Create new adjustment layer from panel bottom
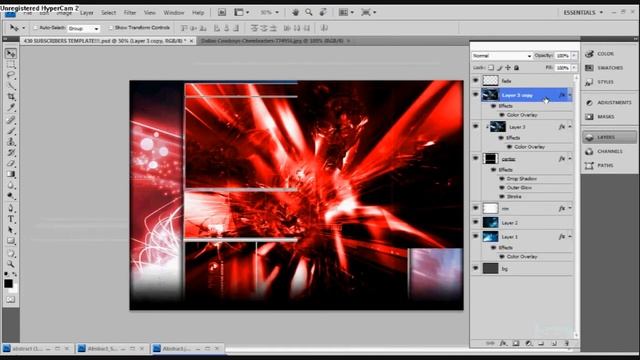The image size is (640, 360). point(529,343)
